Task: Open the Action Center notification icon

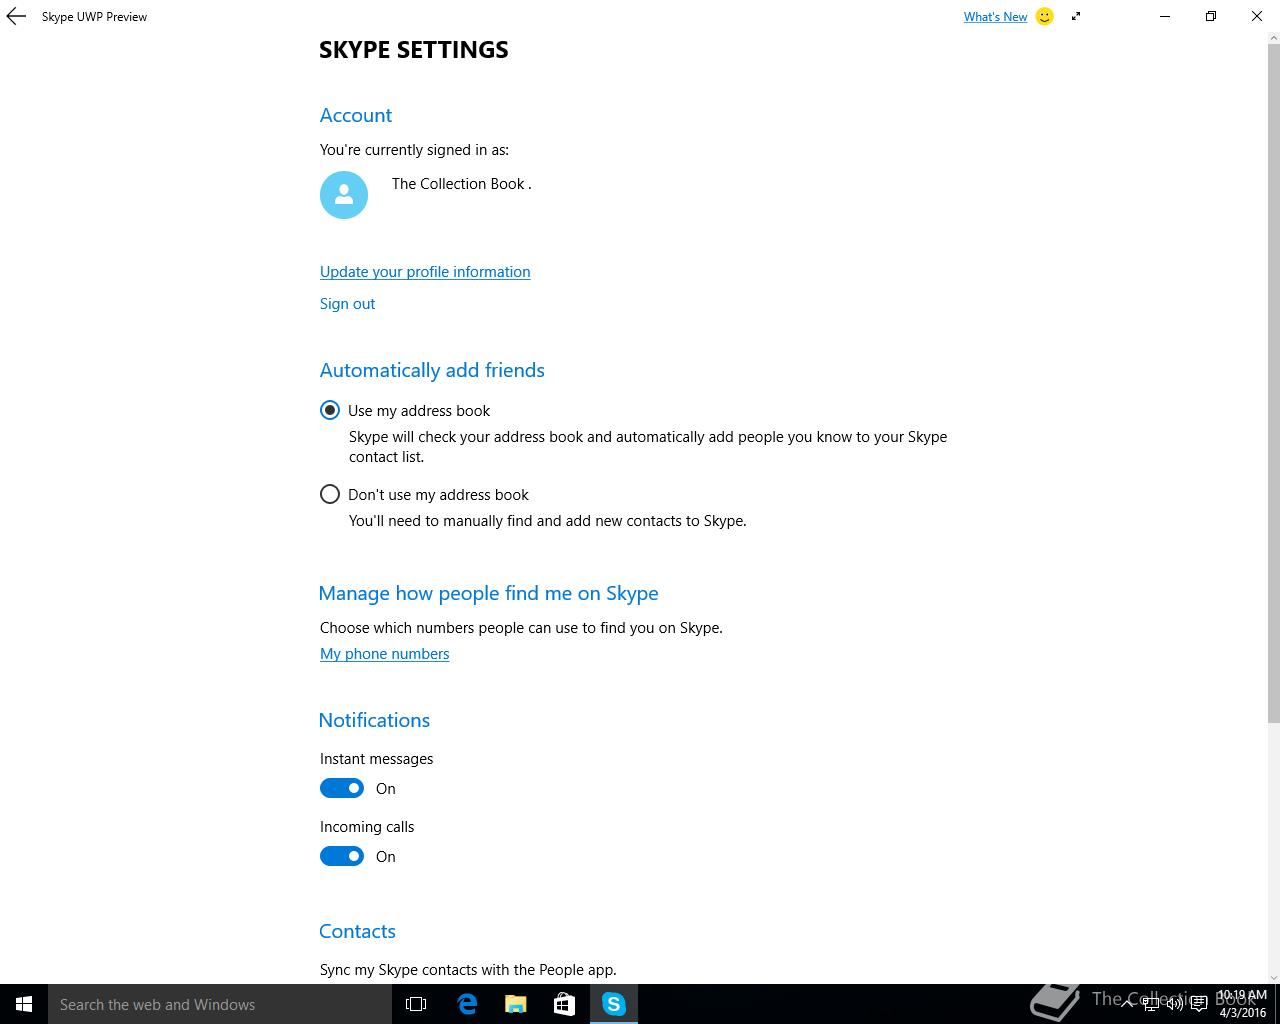Action: pos(1199,1004)
